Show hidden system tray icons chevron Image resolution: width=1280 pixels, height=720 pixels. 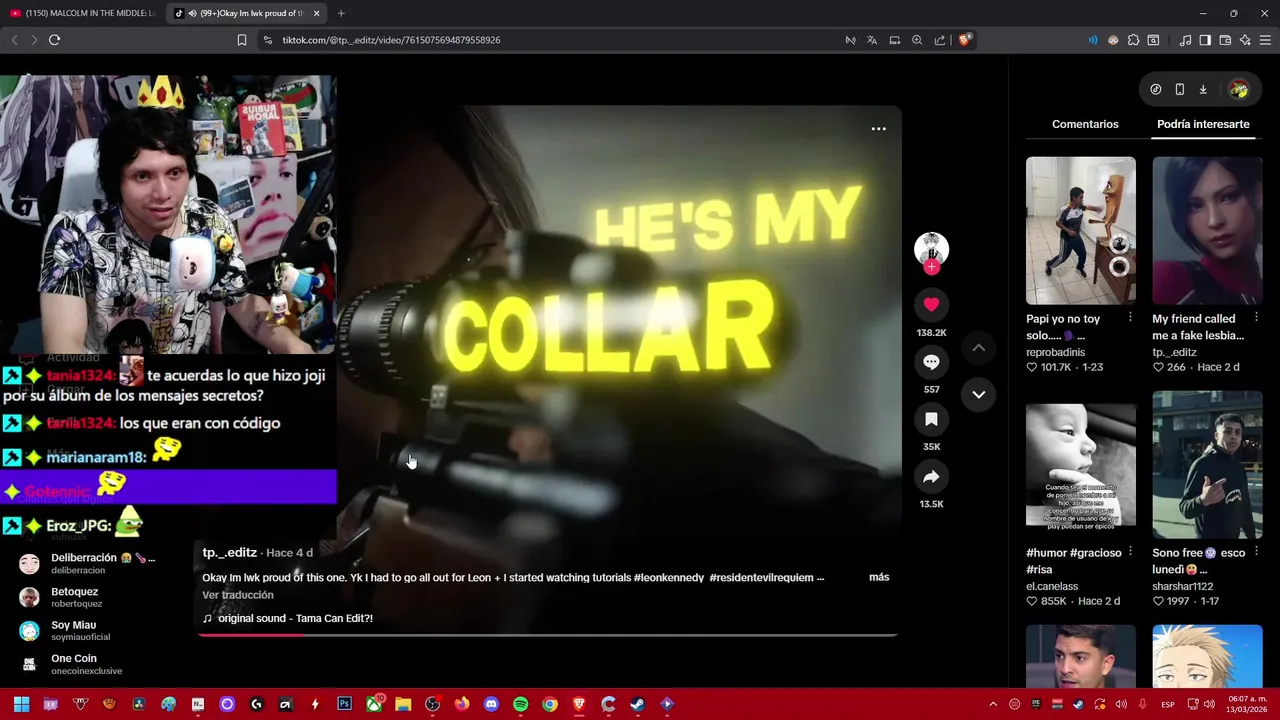pos(993,704)
